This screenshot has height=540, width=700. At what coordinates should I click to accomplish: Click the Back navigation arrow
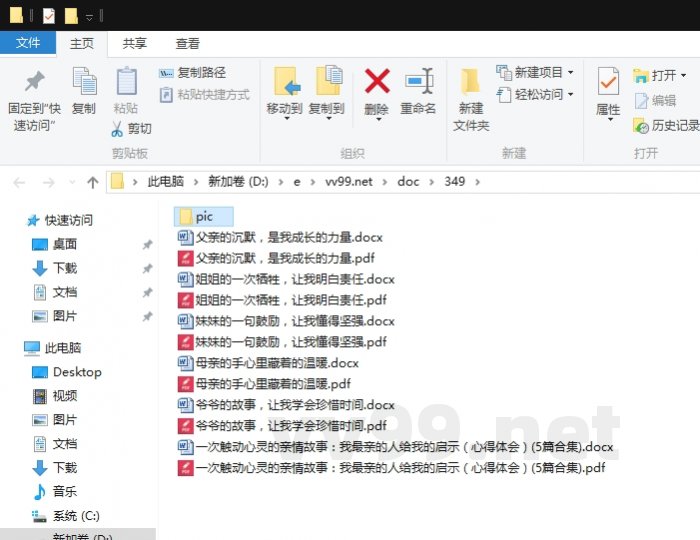tap(19, 182)
